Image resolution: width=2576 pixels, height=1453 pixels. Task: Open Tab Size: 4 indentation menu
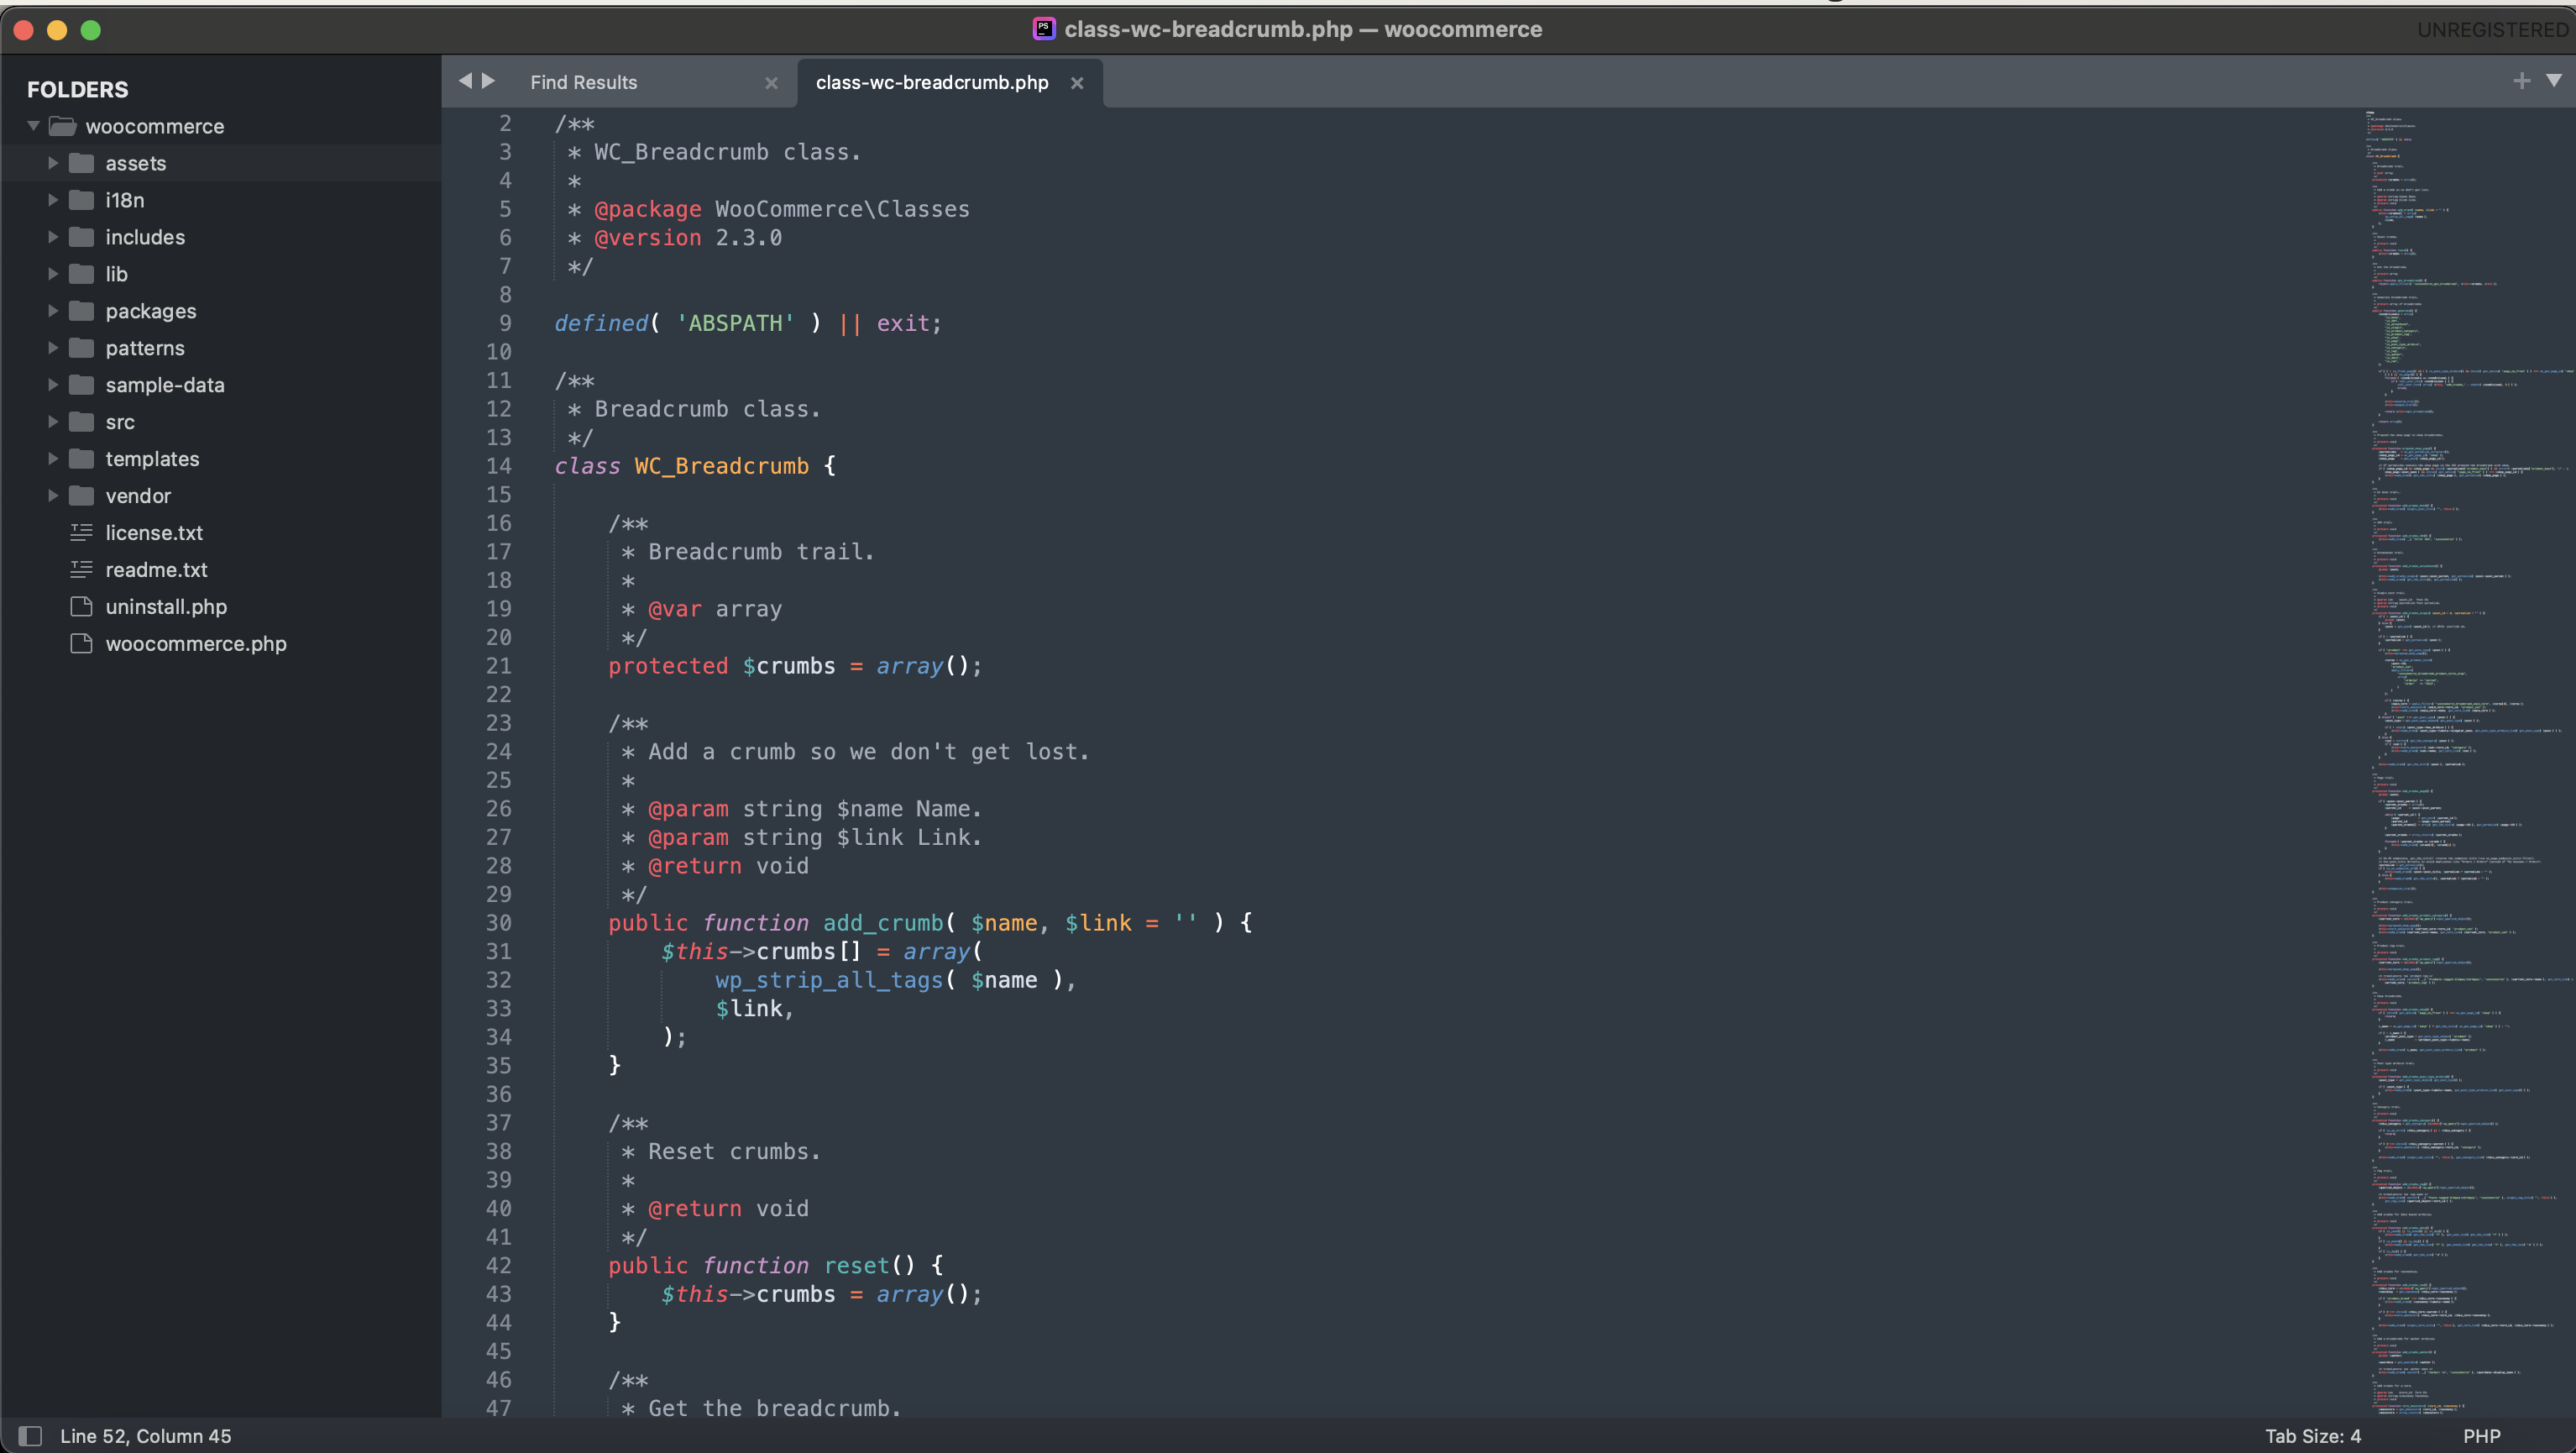click(2313, 1436)
